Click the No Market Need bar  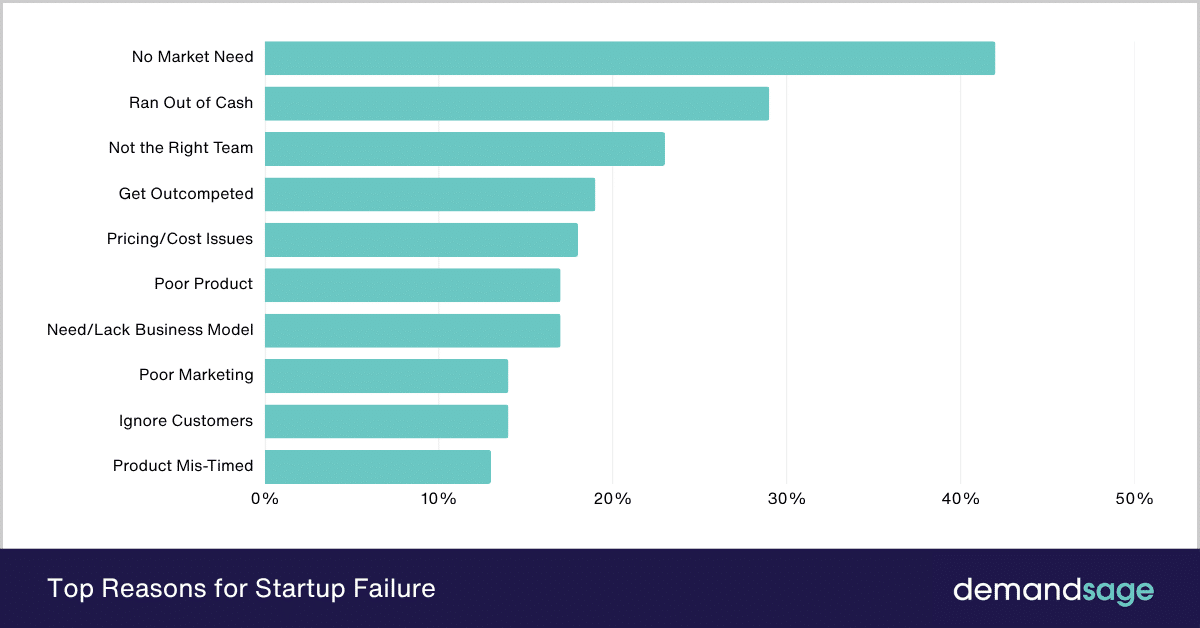pos(629,58)
